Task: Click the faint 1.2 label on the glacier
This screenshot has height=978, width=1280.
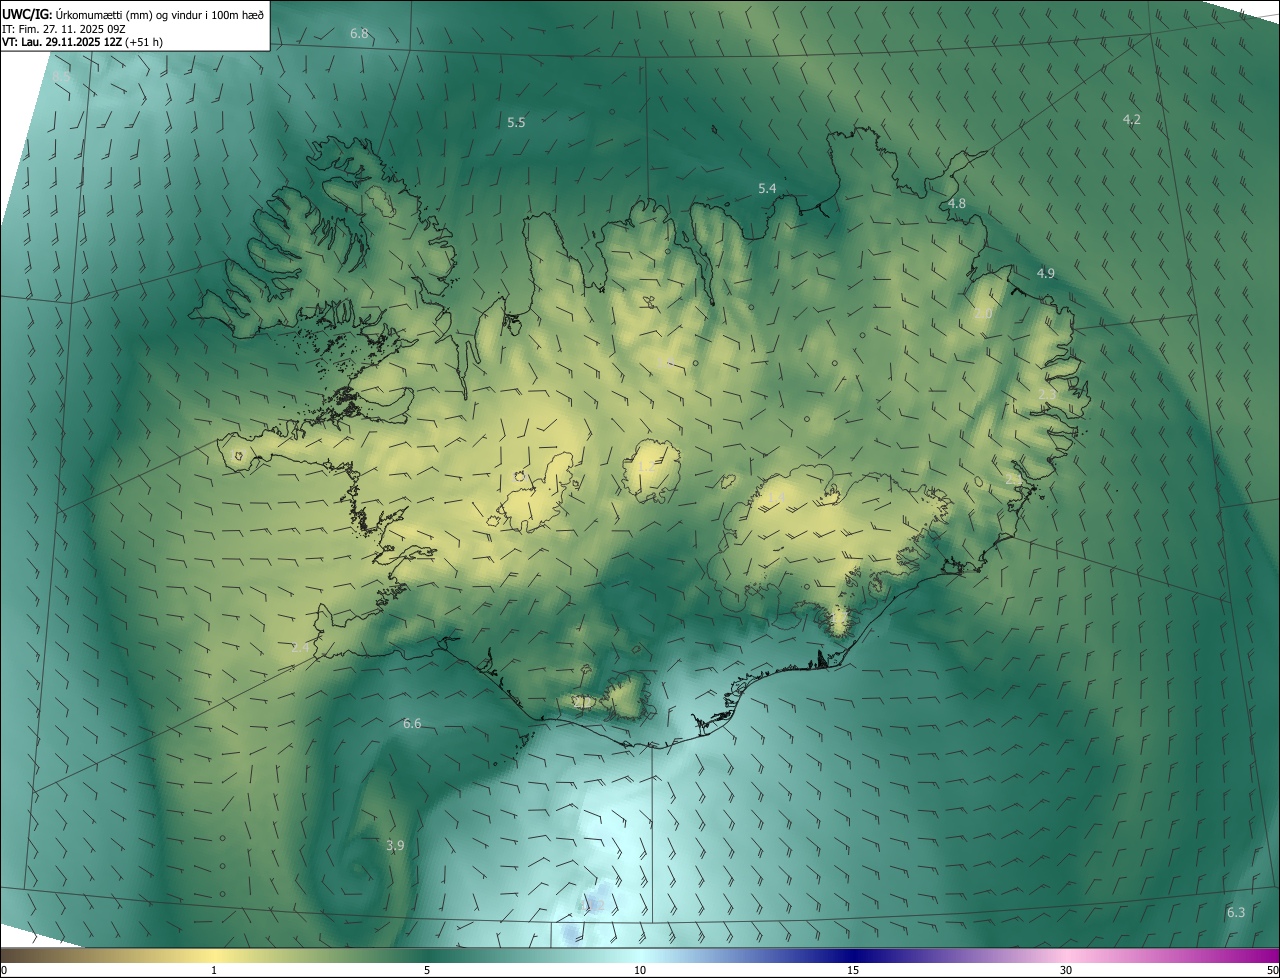Action: click(x=646, y=467)
